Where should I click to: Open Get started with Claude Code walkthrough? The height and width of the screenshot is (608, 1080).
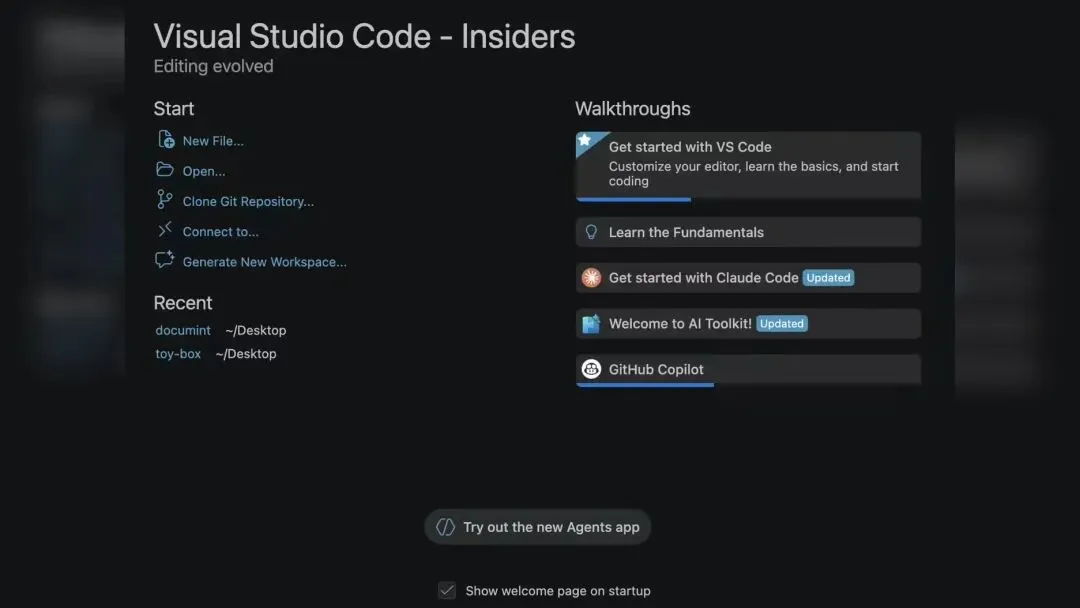point(748,277)
